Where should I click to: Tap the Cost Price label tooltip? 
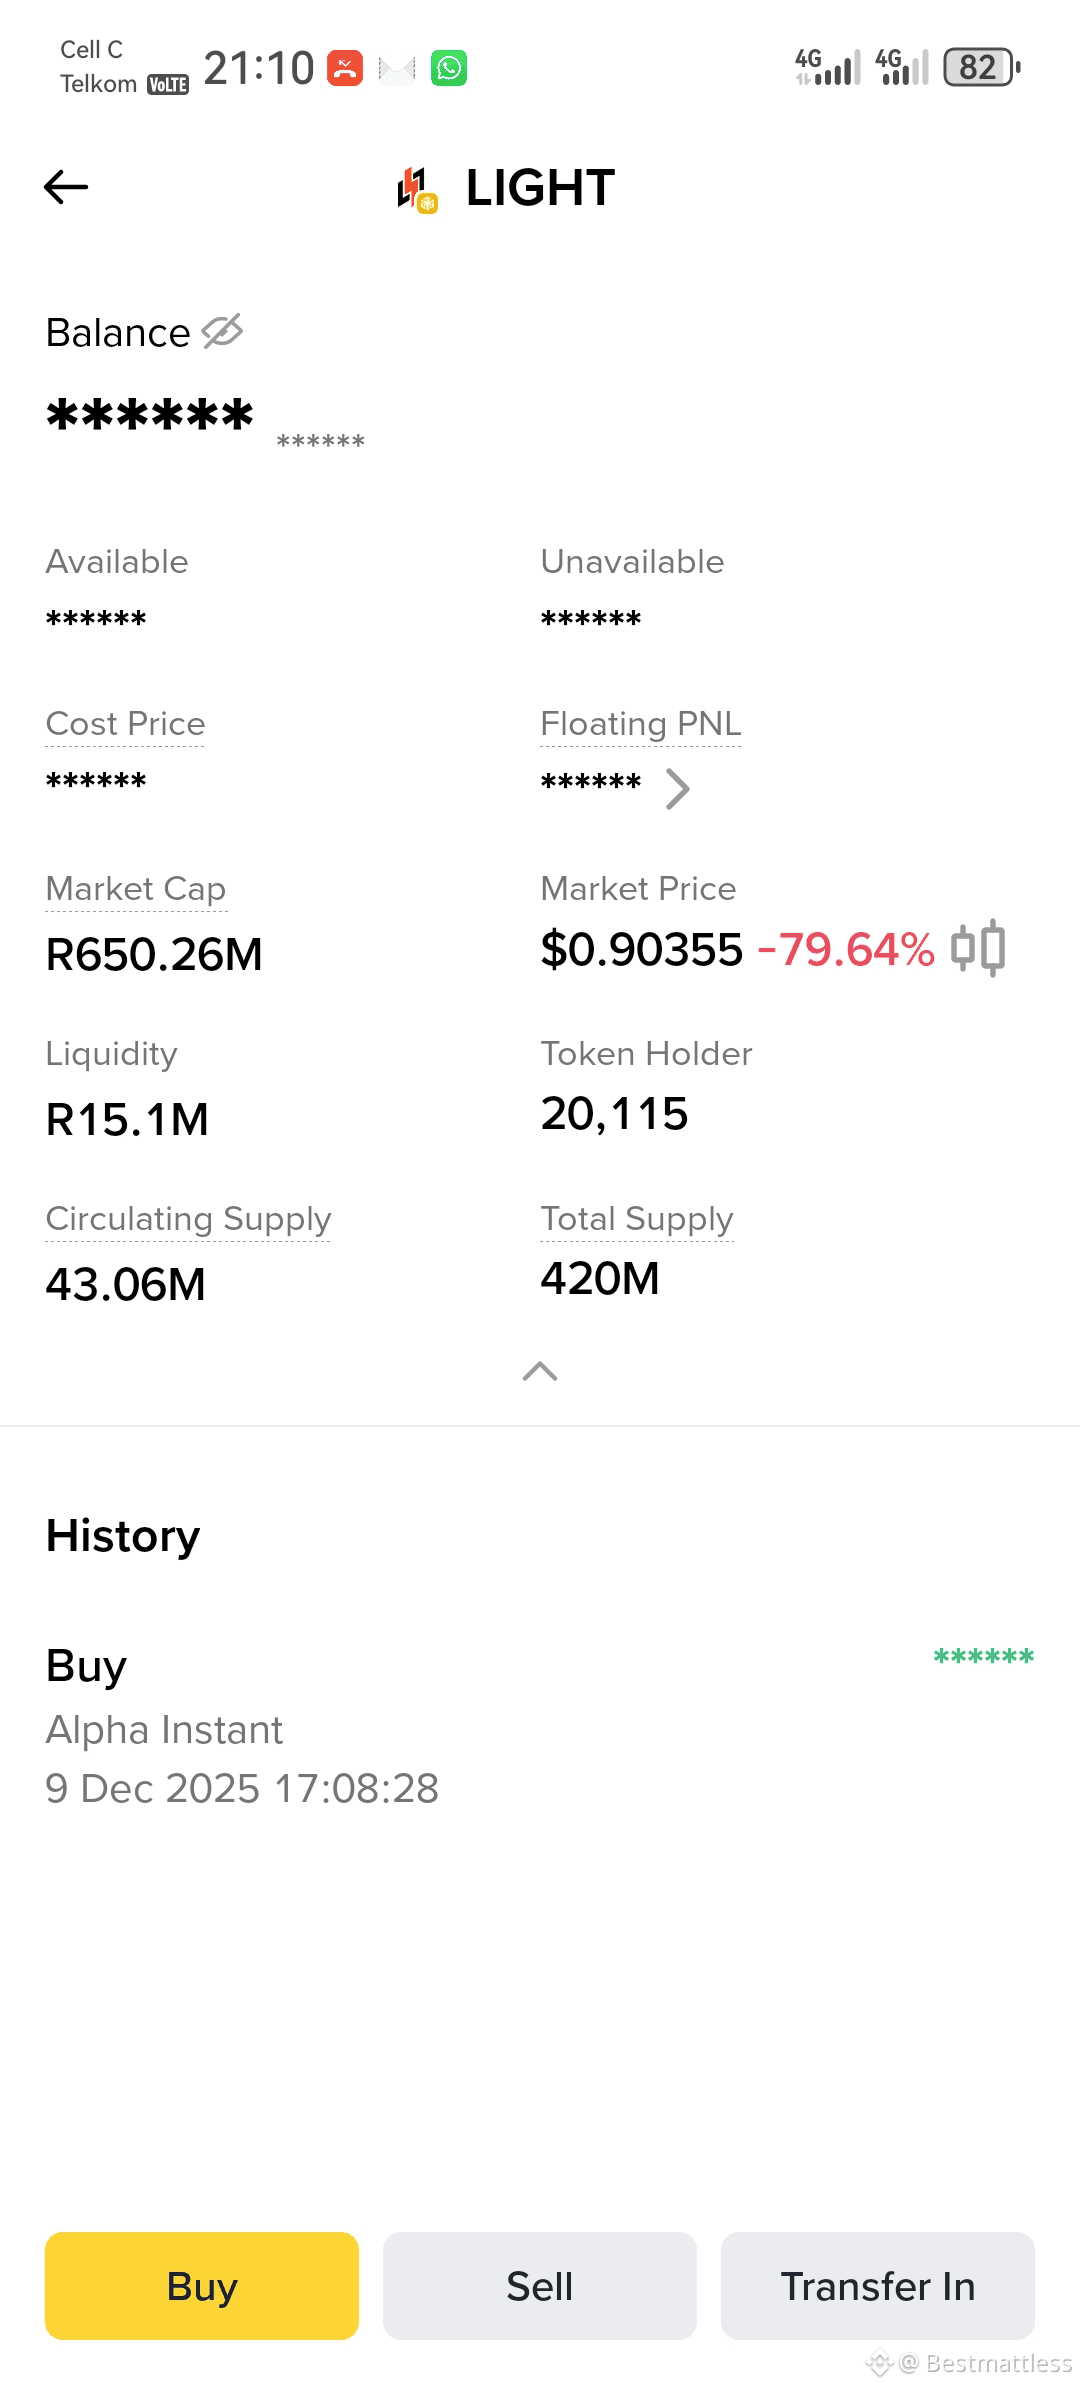[125, 724]
